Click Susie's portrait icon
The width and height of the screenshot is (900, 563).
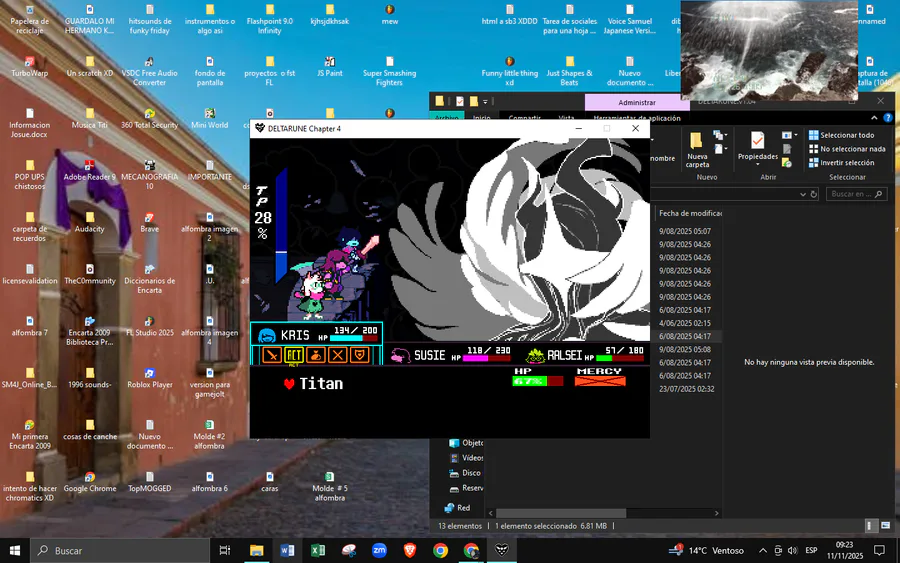[x=399, y=356]
